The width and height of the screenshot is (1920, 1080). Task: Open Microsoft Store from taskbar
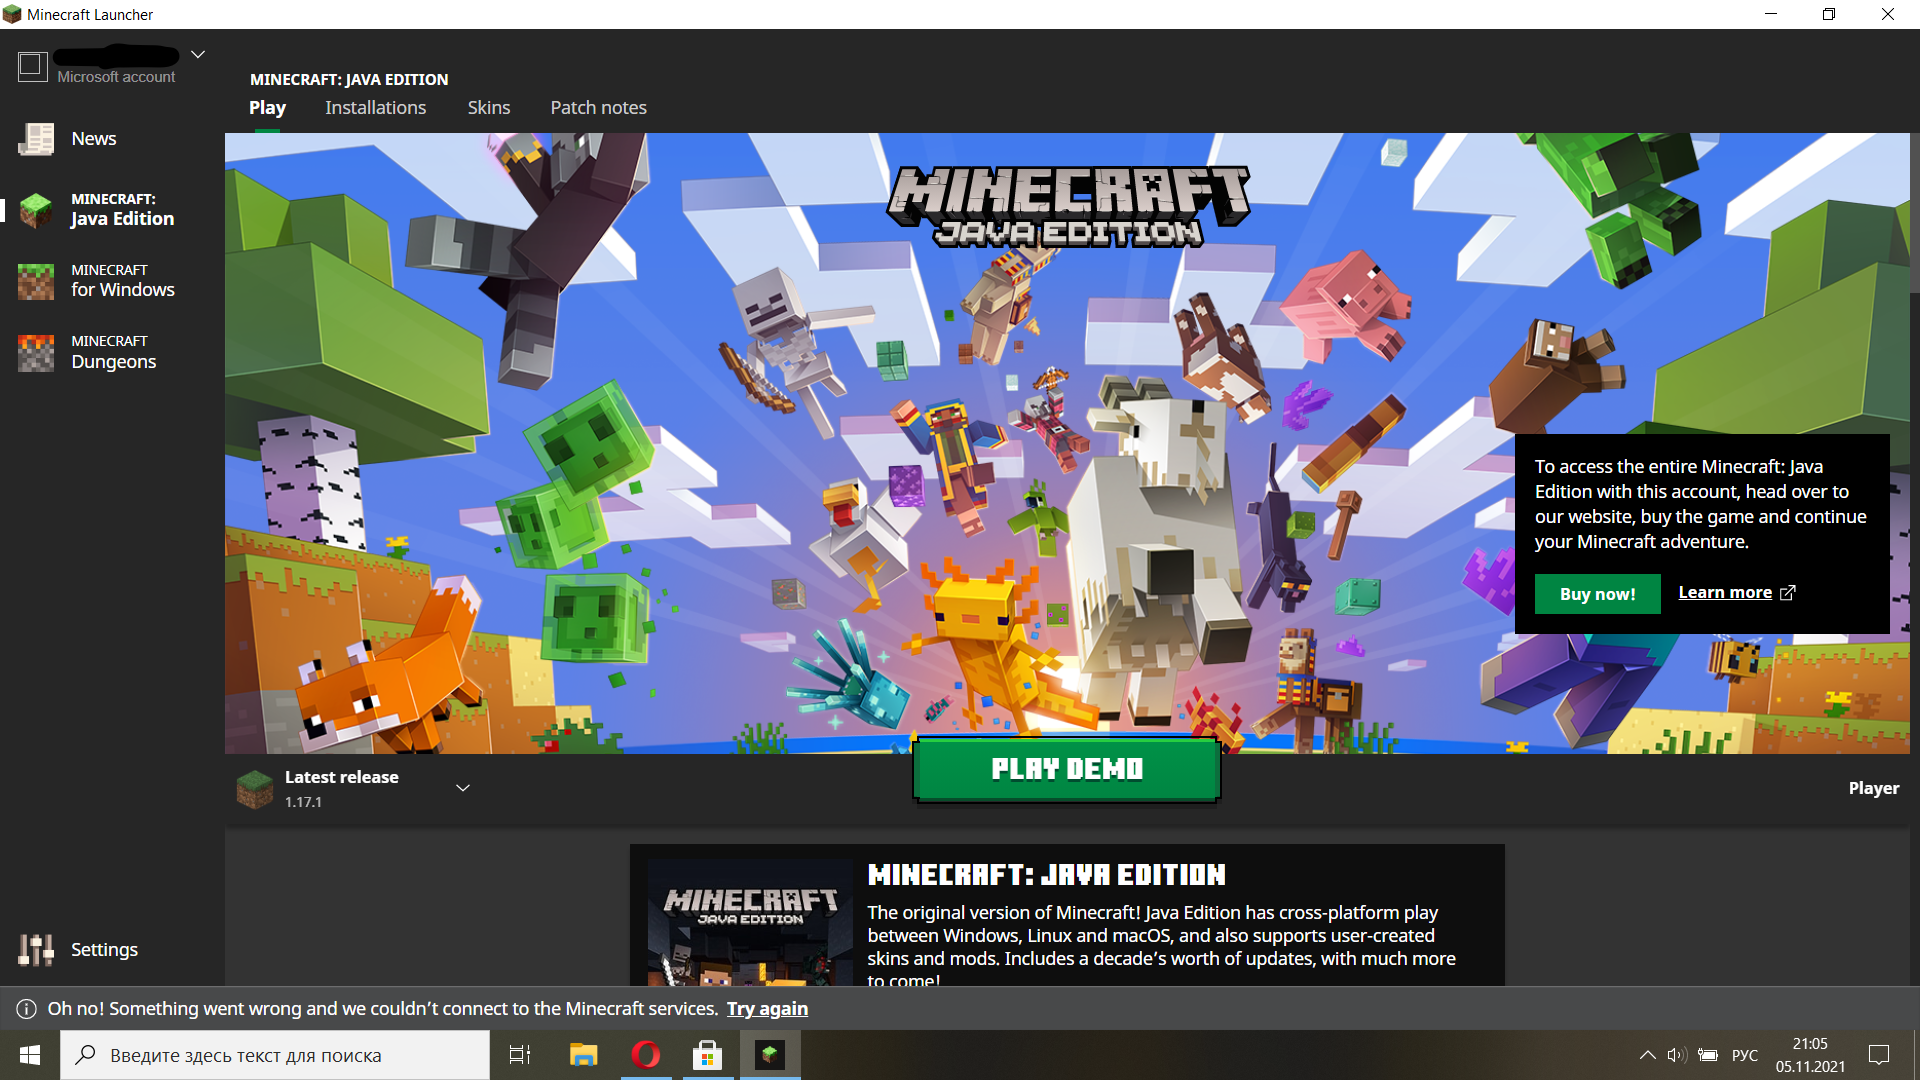(x=708, y=1055)
